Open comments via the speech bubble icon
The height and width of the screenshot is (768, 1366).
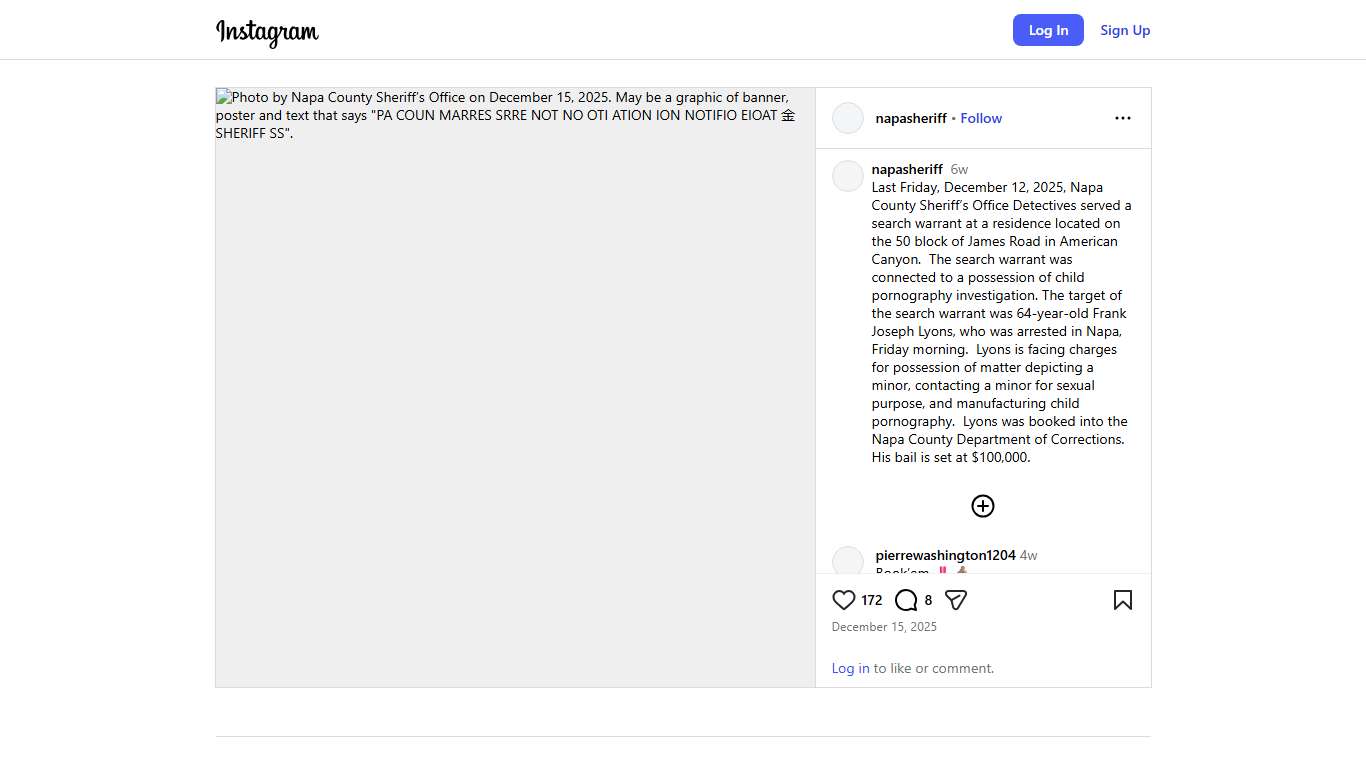tap(906, 600)
